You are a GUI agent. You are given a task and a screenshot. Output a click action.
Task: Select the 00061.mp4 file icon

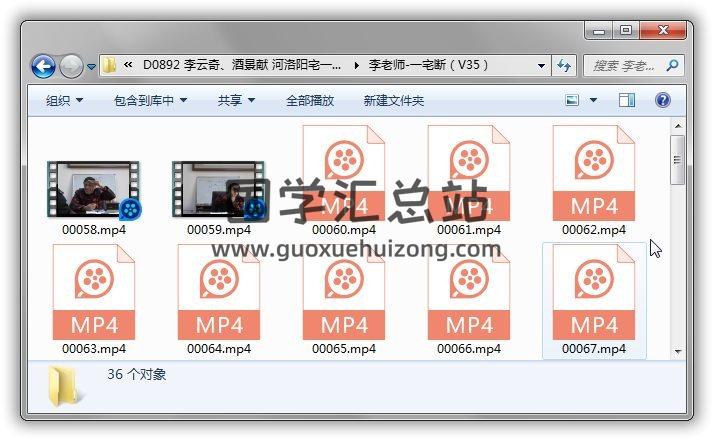[x=469, y=173]
